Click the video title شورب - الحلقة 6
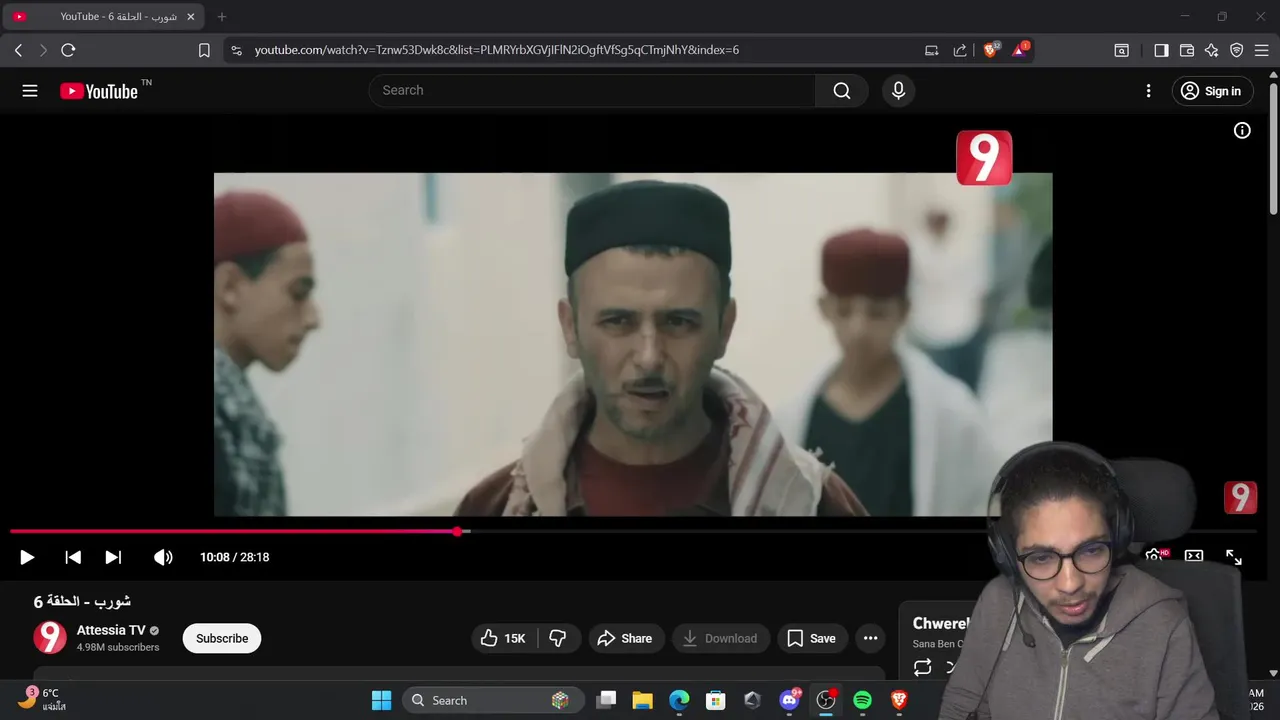The image size is (1280, 720). point(82,601)
